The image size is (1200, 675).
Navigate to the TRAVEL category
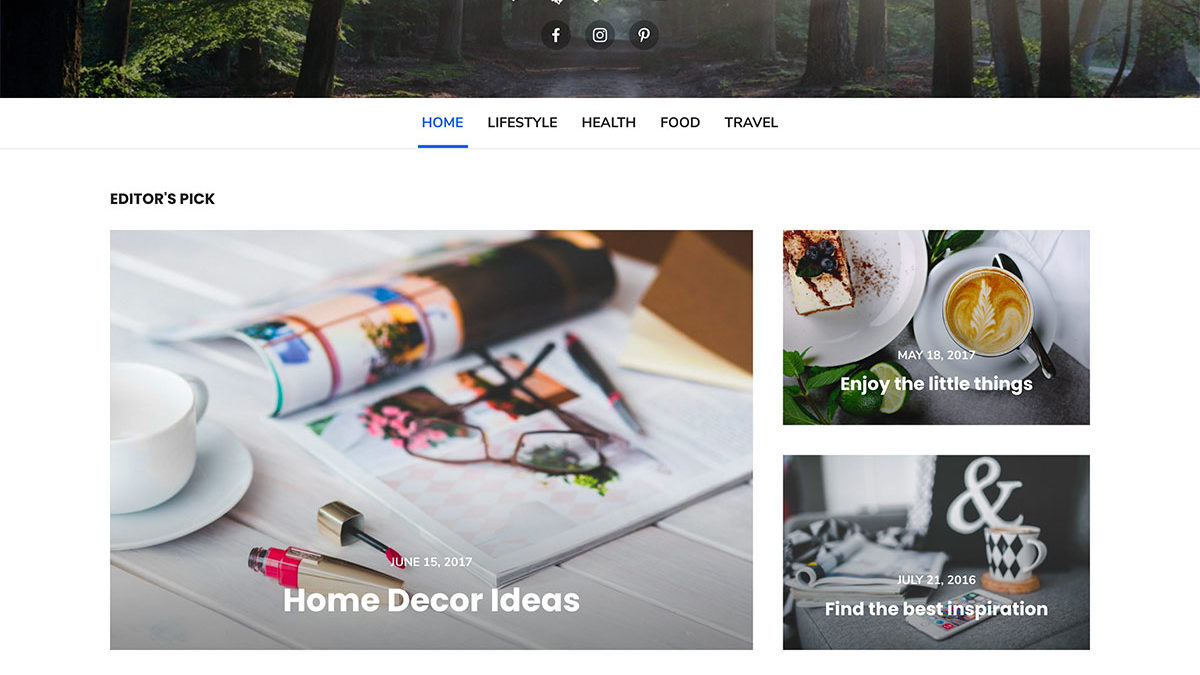pyautogui.click(x=751, y=123)
